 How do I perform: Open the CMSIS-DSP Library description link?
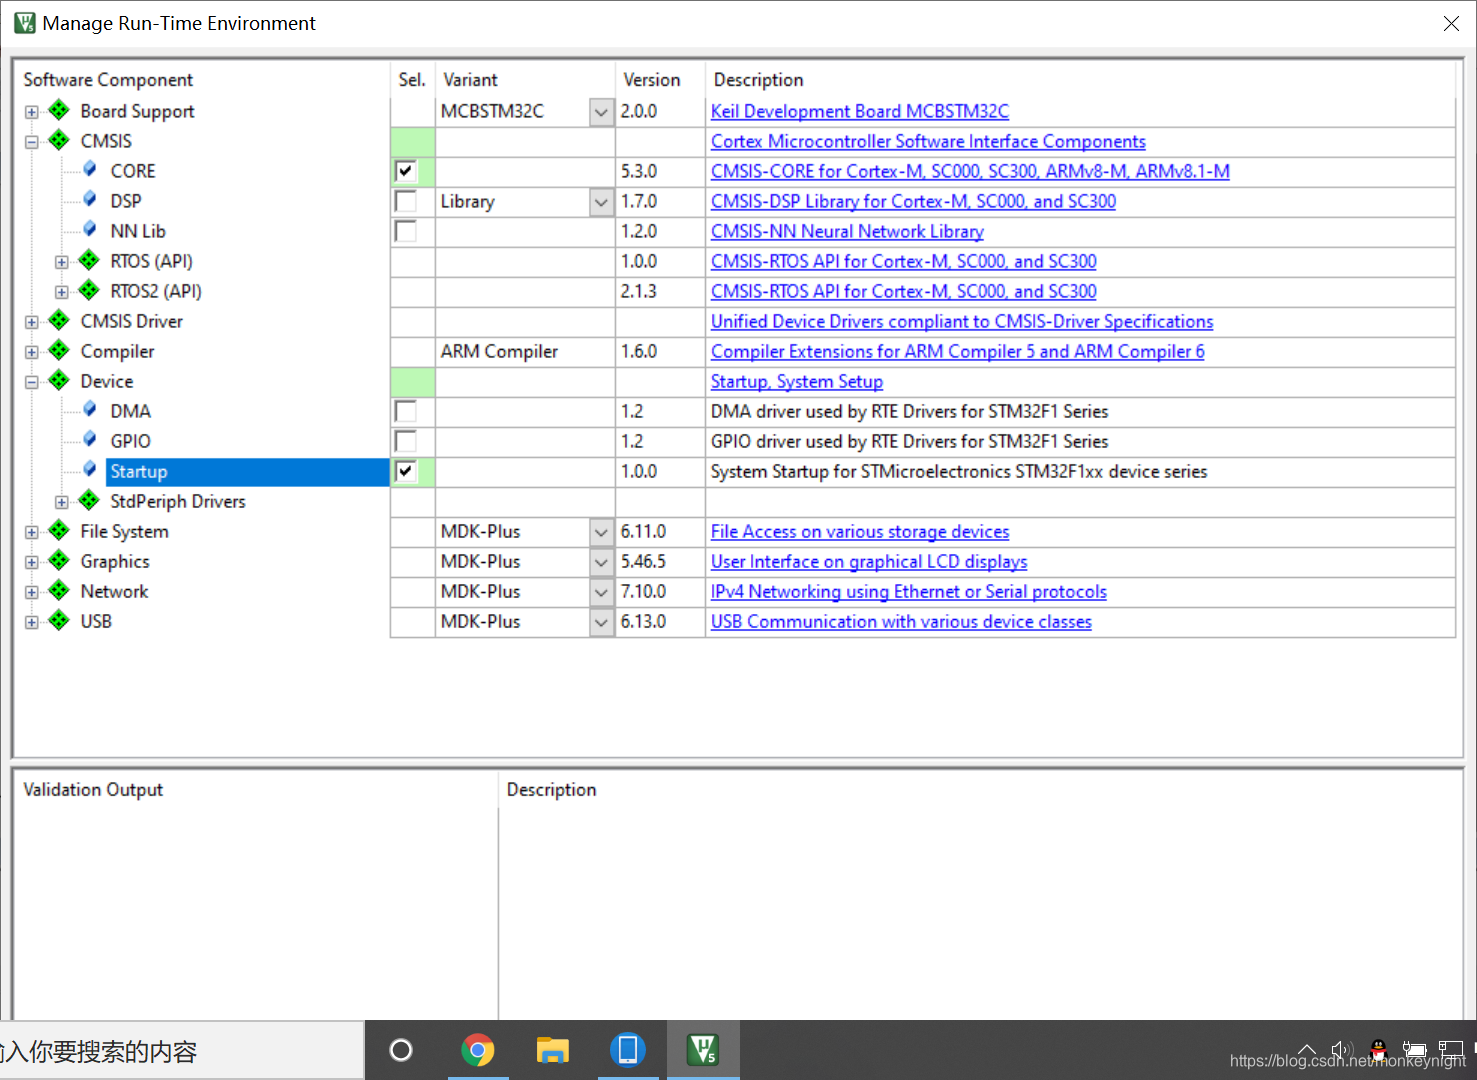point(913,201)
